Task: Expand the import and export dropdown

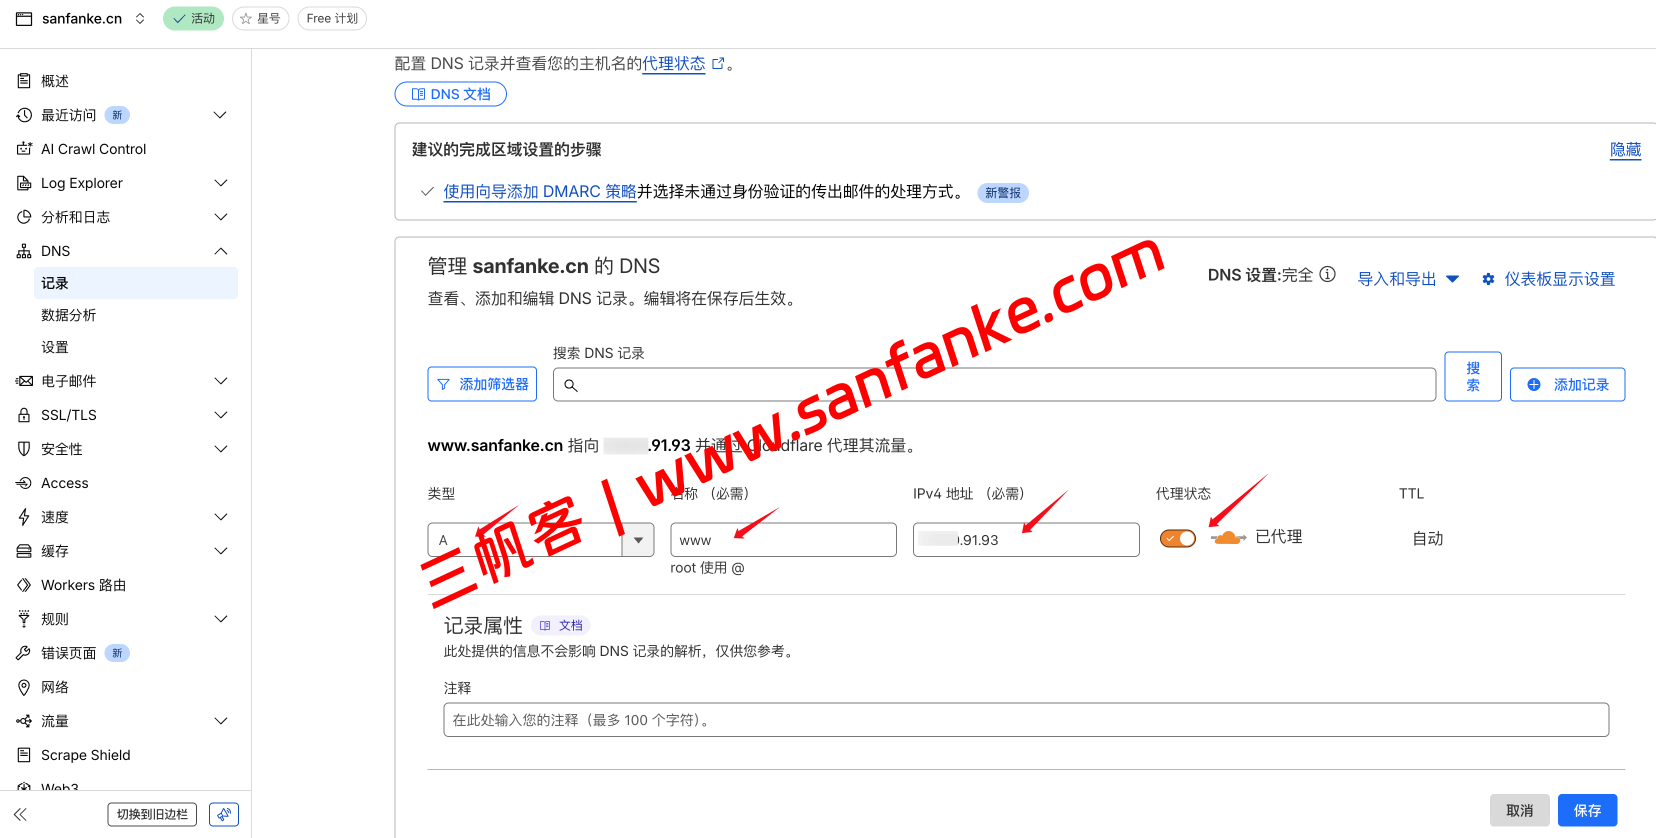Action: coord(1408,279)
